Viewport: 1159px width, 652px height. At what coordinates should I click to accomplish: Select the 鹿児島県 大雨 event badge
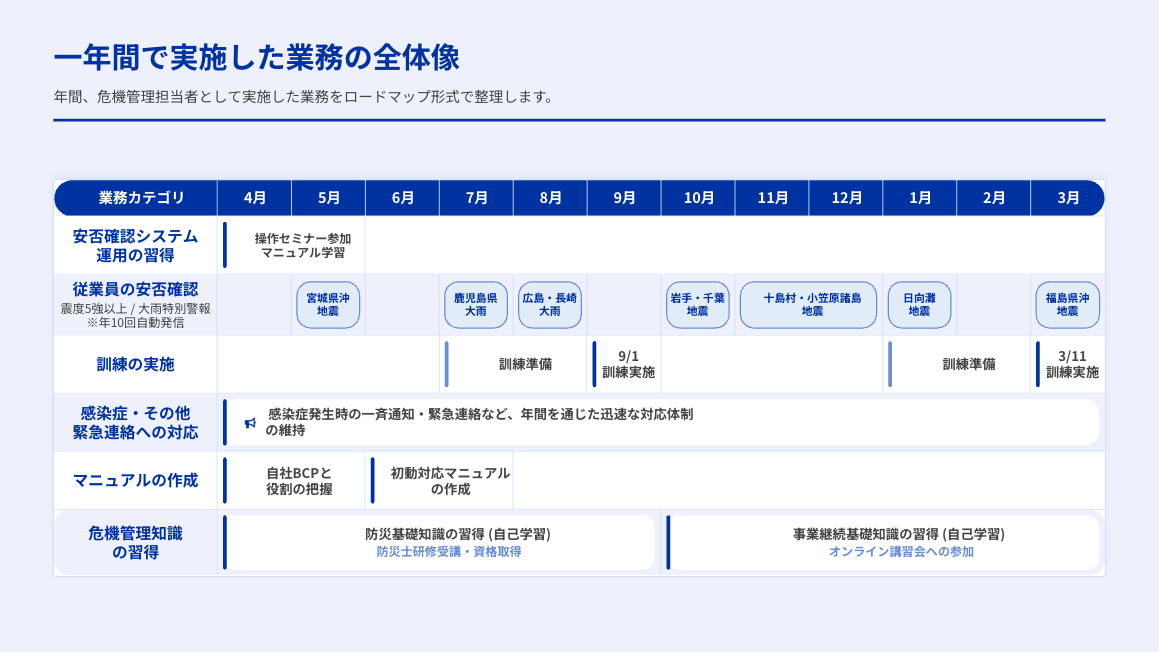tap(476, 305)
